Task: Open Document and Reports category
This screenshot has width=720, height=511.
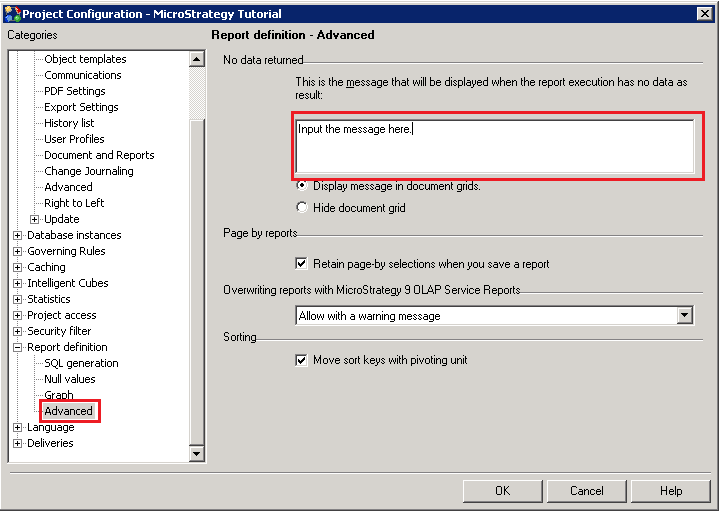Action: pos(99,155)
